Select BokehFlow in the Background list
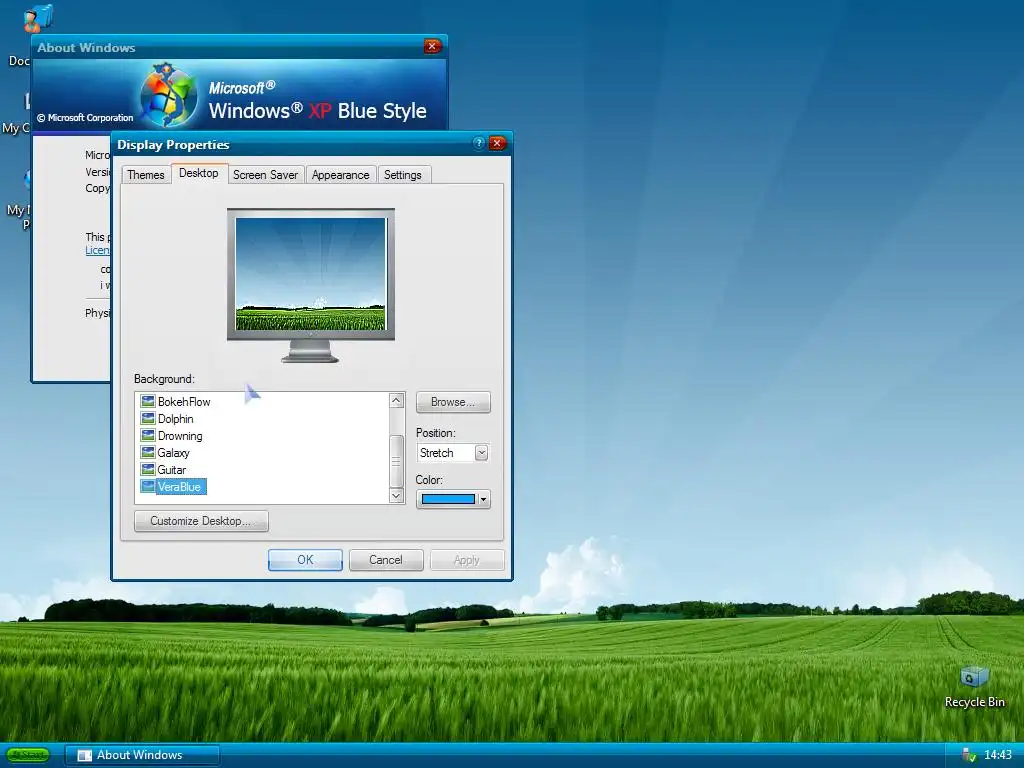The width and height of the screenshot is (1024, 768). point(184,402)
